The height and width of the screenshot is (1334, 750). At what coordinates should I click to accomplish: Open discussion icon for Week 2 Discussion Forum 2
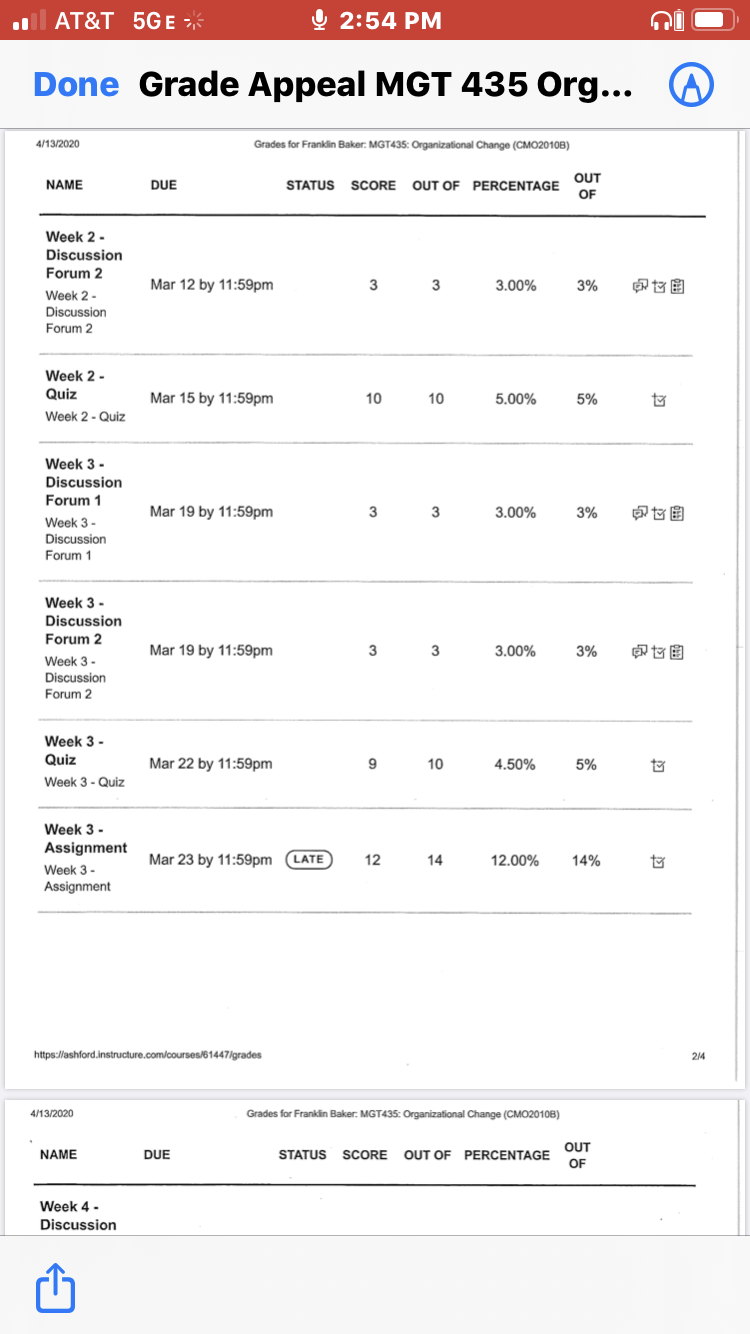[638, 286]
